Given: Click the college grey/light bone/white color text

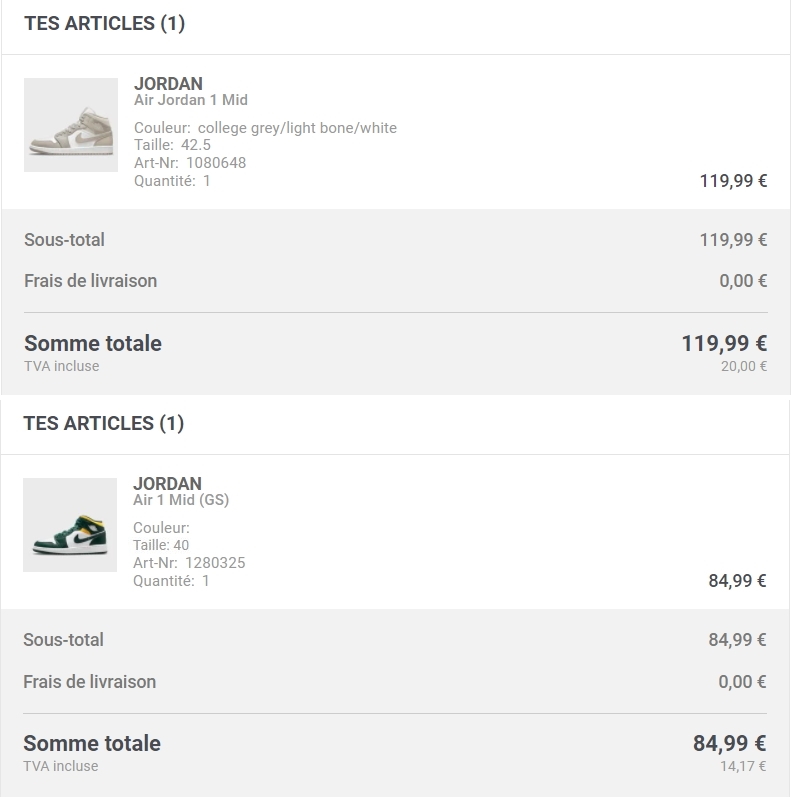Looking at the screenshot, I should coord(298,128).
